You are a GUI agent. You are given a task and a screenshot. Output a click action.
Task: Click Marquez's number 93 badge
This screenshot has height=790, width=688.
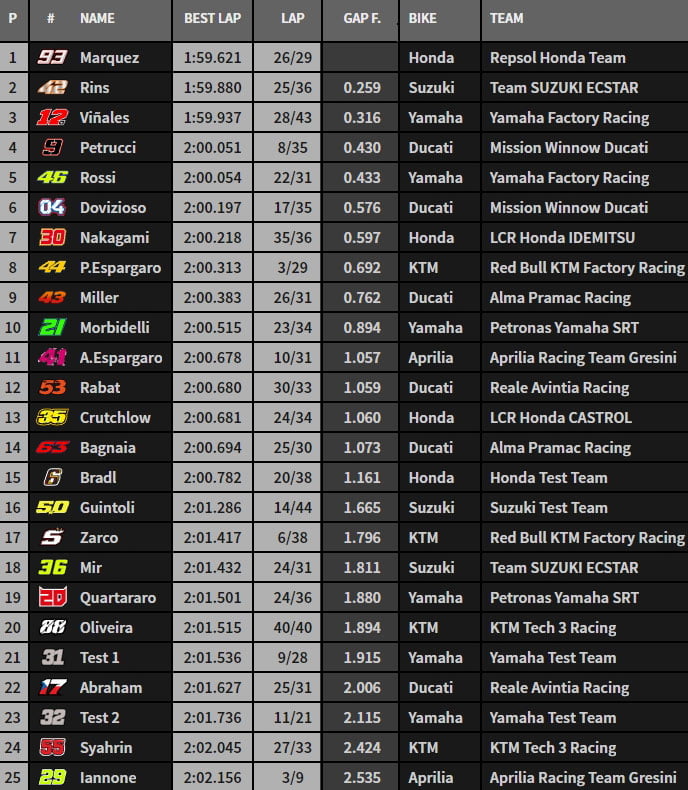[x=51, y=58]
